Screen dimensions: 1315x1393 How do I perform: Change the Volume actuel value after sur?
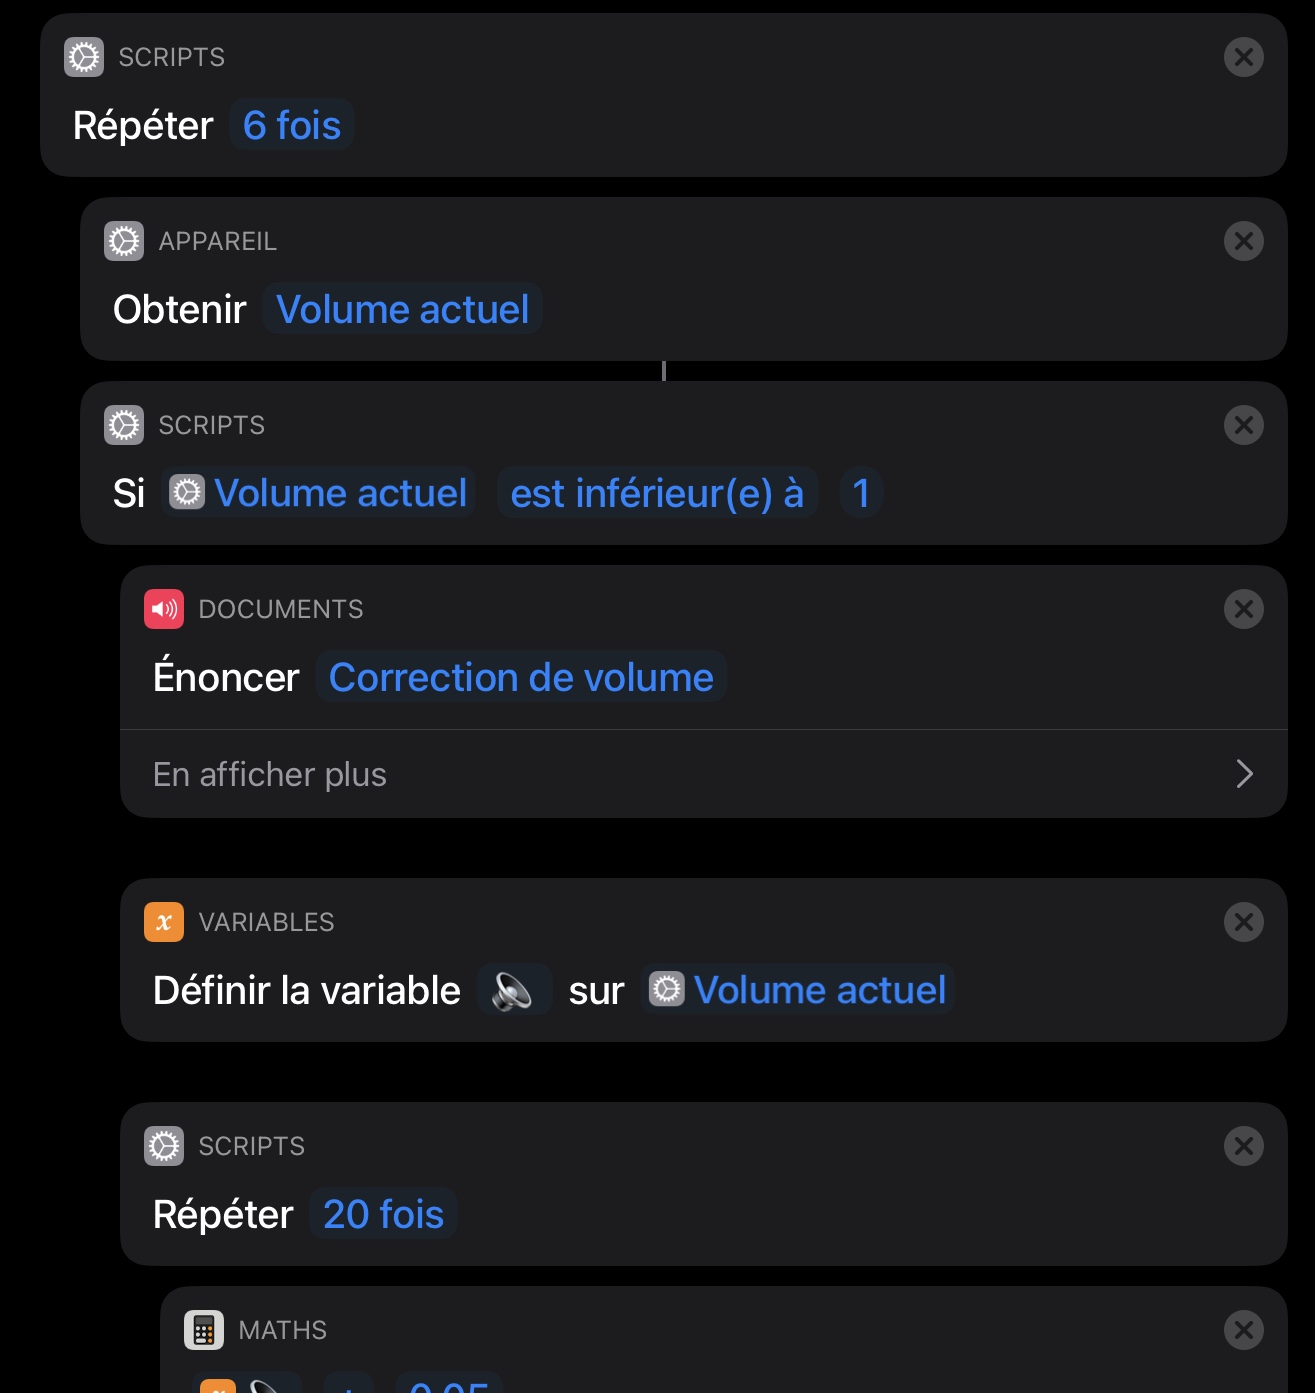(x=798, y=991)
